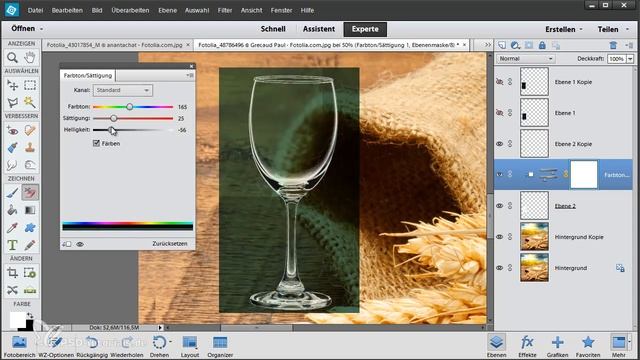Select the Eyedropper color picker tool
The width and height of the screenshot is (640, 360).
point(12,228)
